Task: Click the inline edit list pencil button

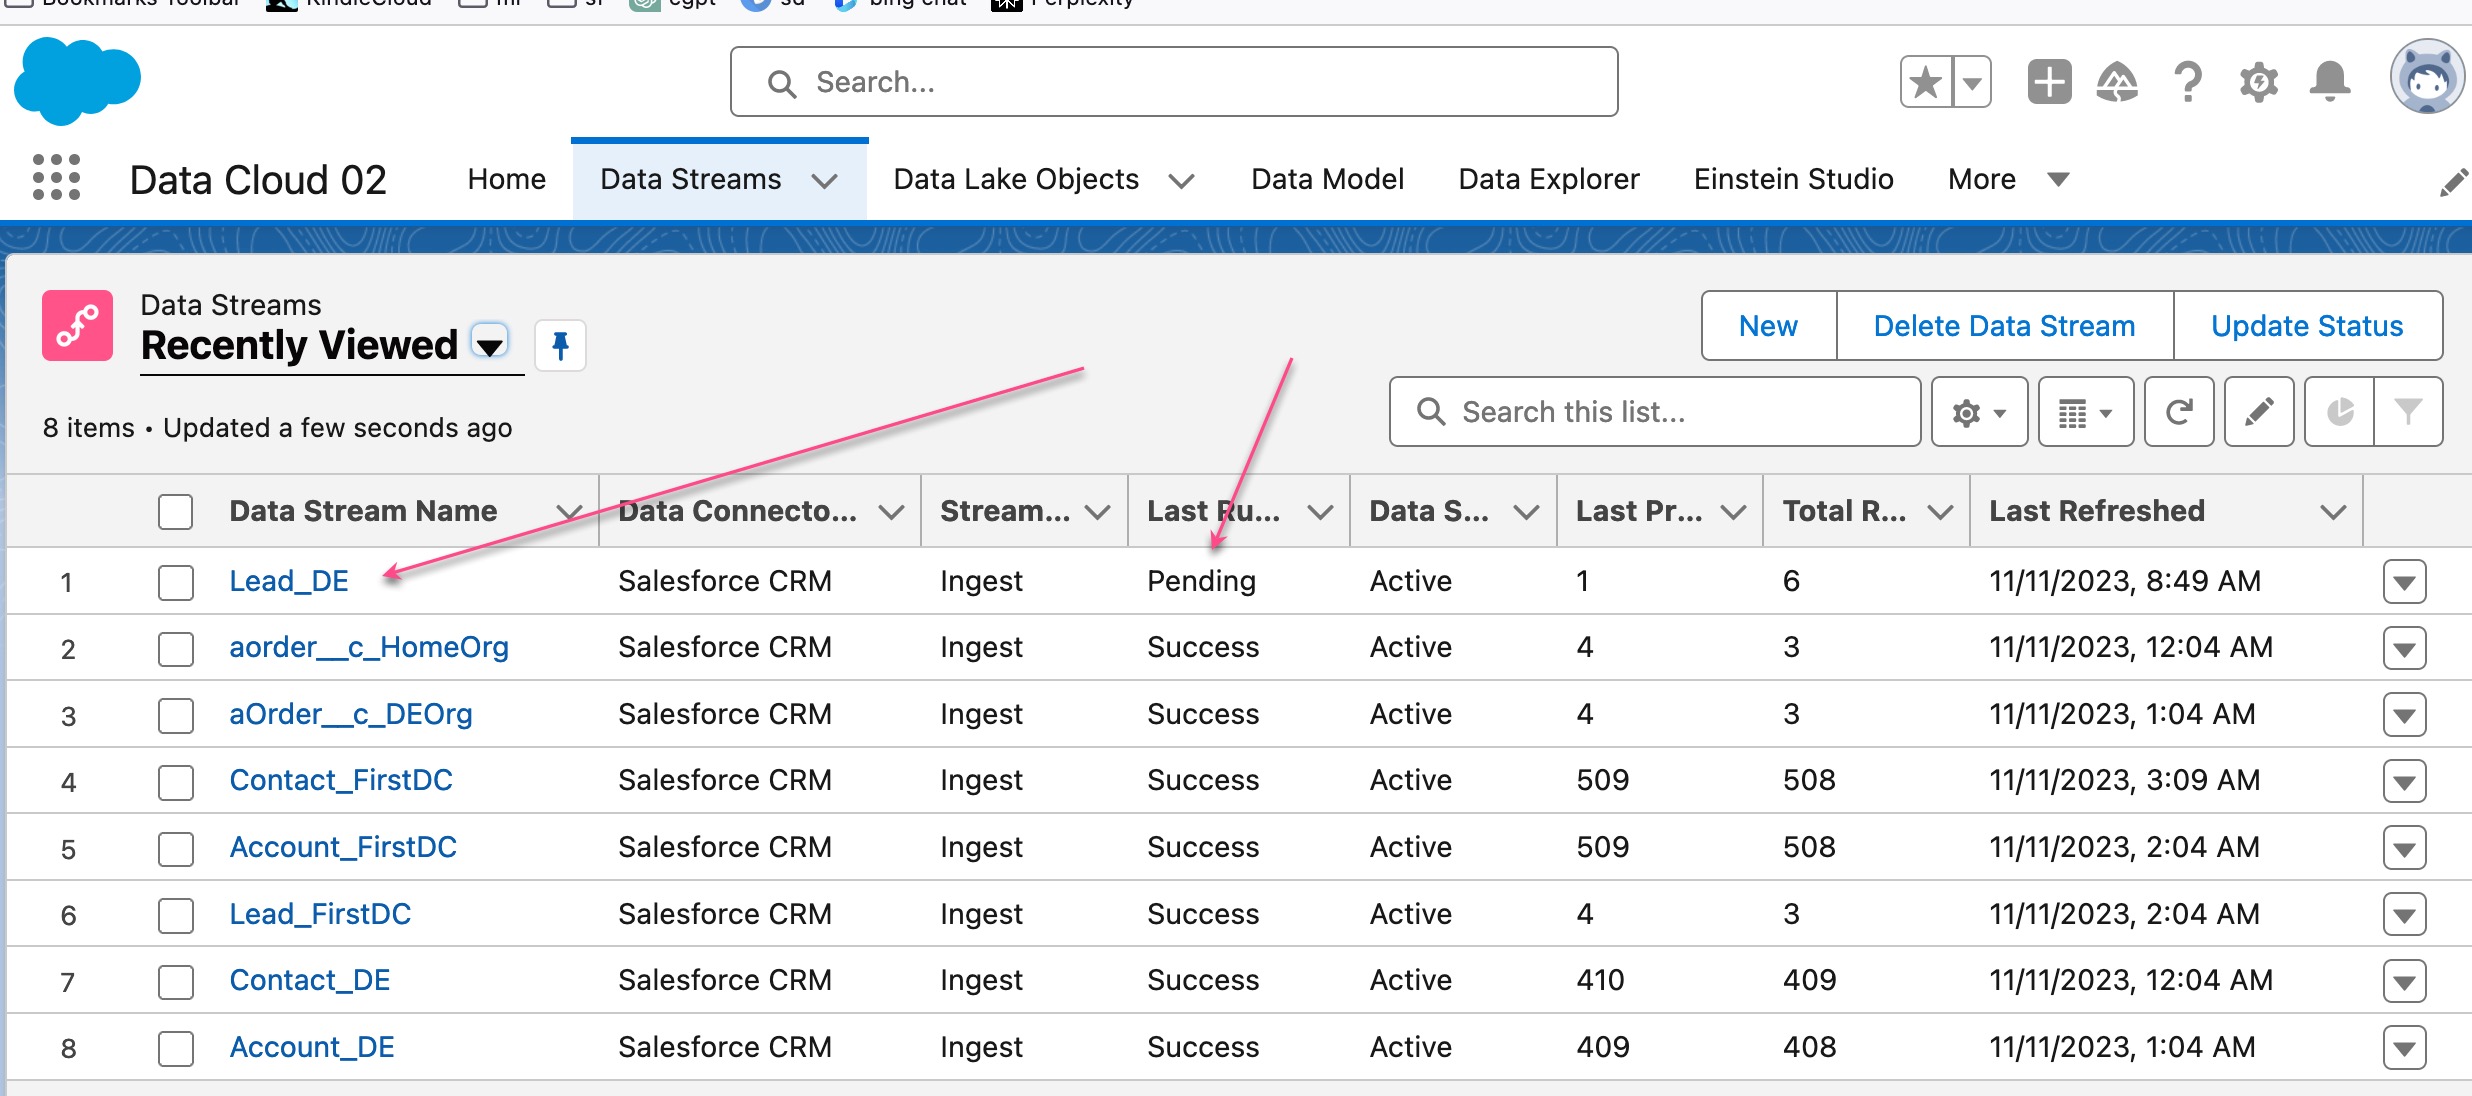Action: (2259, 412)
